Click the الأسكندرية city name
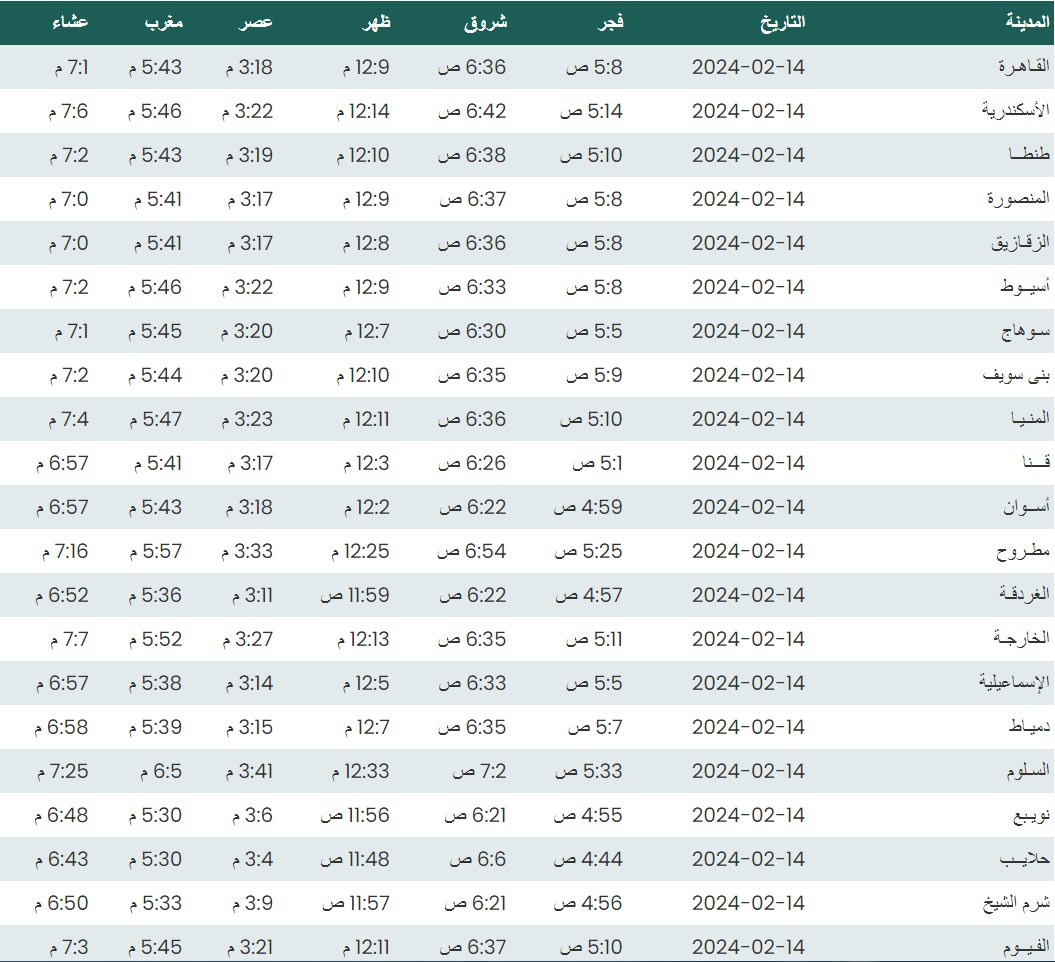1055x962 pixels. point(1015,111)
